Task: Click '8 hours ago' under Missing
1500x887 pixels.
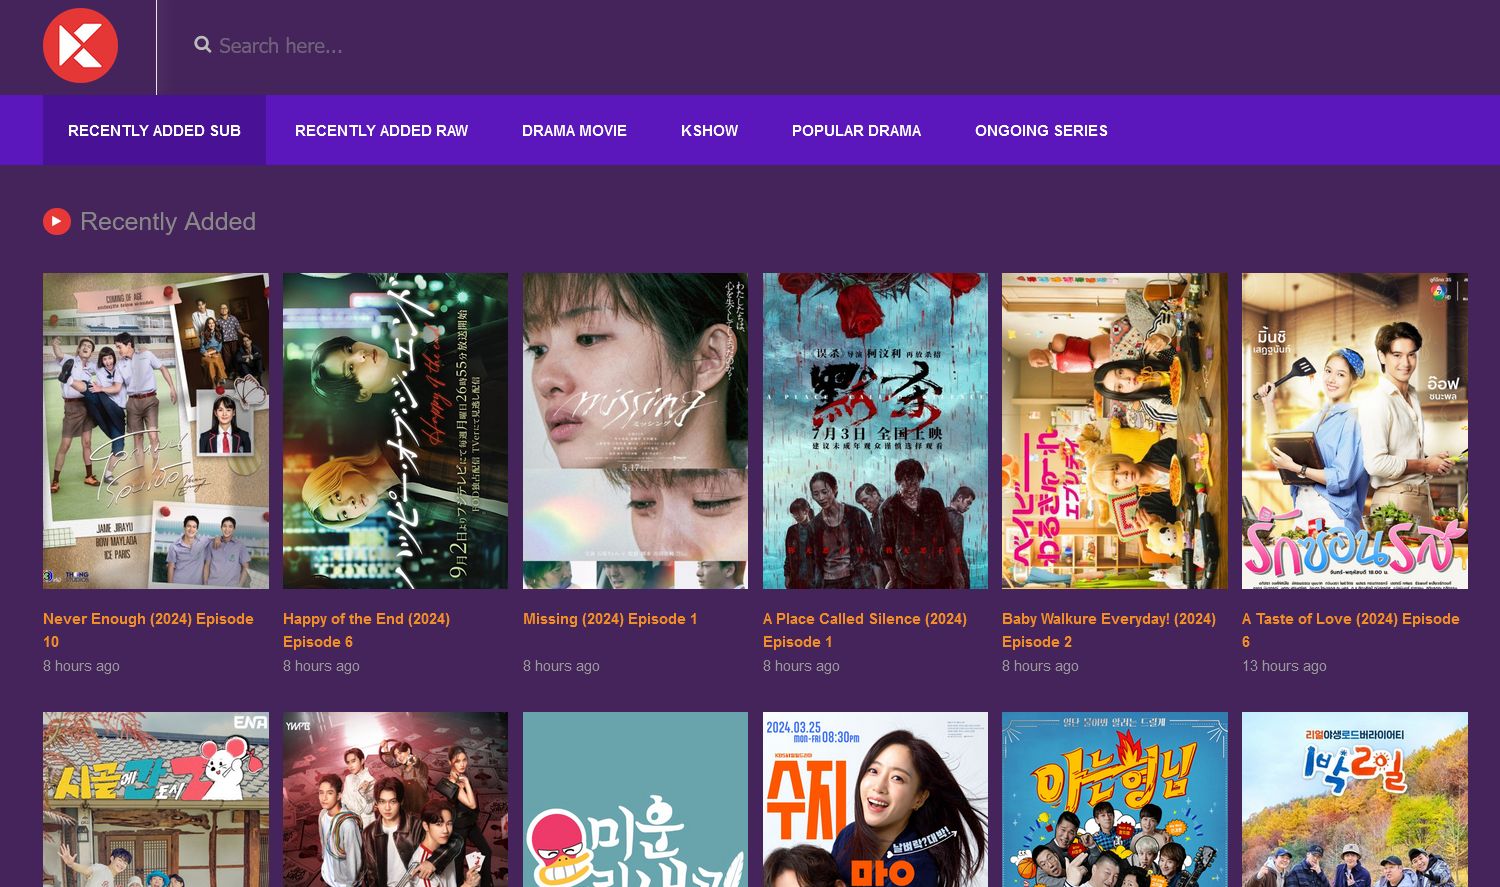Action: [561, 666]
